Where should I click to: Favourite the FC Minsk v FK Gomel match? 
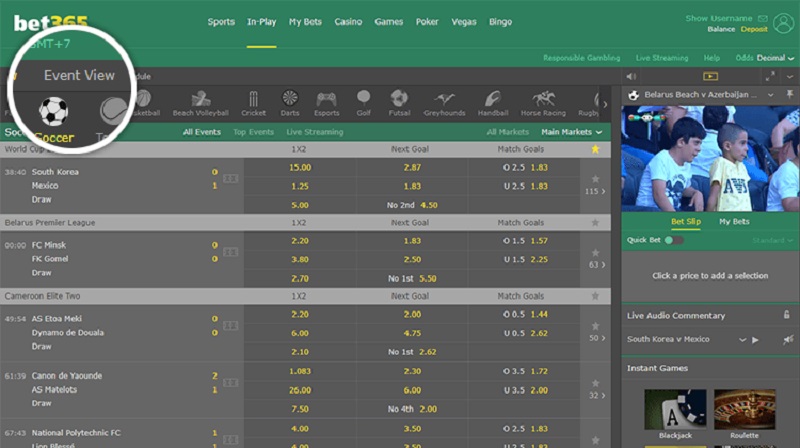click(x=595, y=252)
